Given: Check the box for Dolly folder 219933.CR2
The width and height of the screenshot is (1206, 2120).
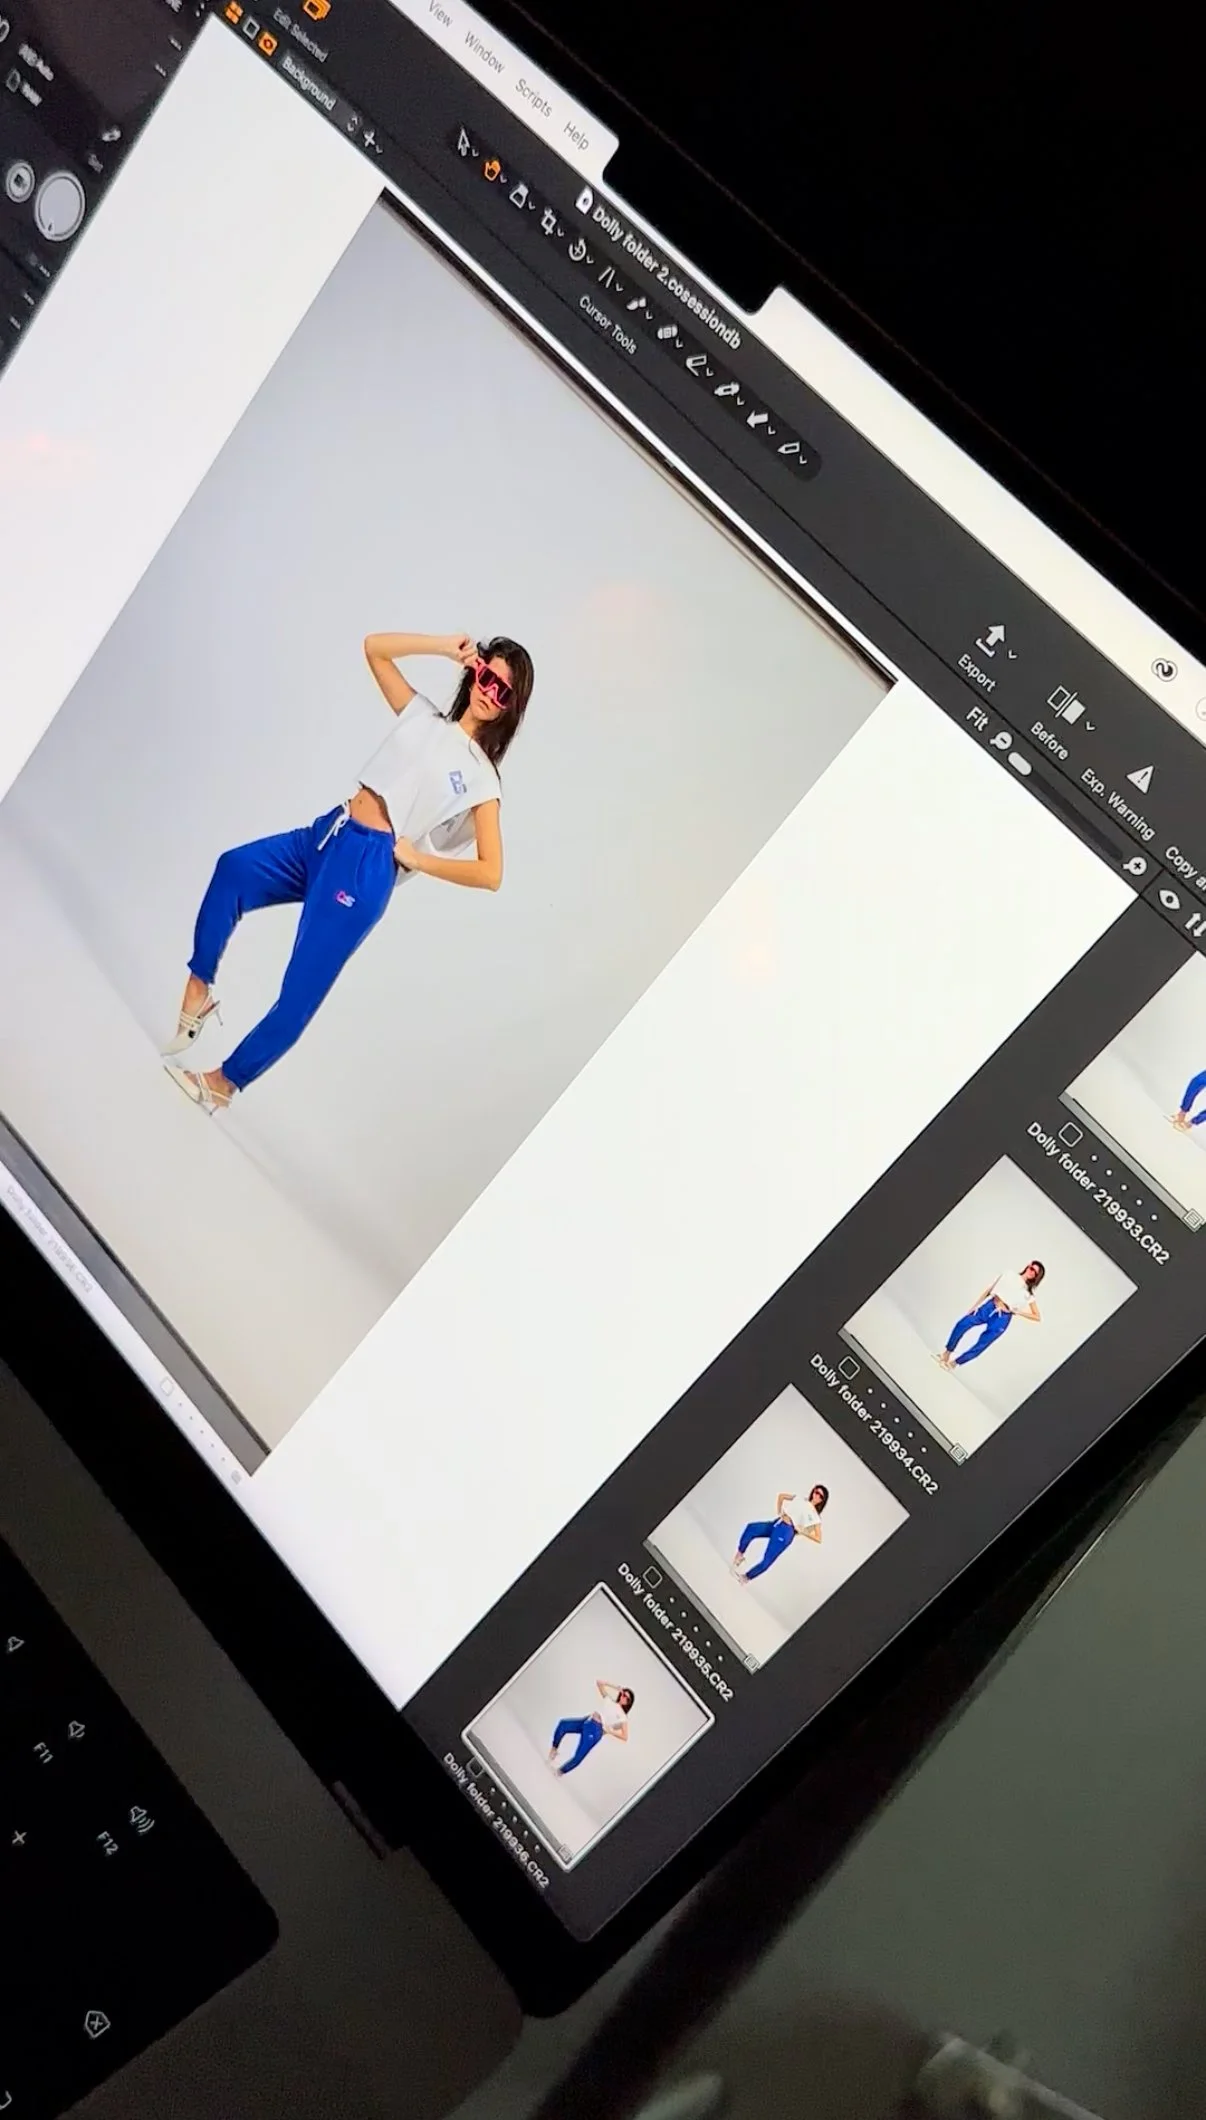Looking at the screenshot, I should (x=1071, y=1134).
